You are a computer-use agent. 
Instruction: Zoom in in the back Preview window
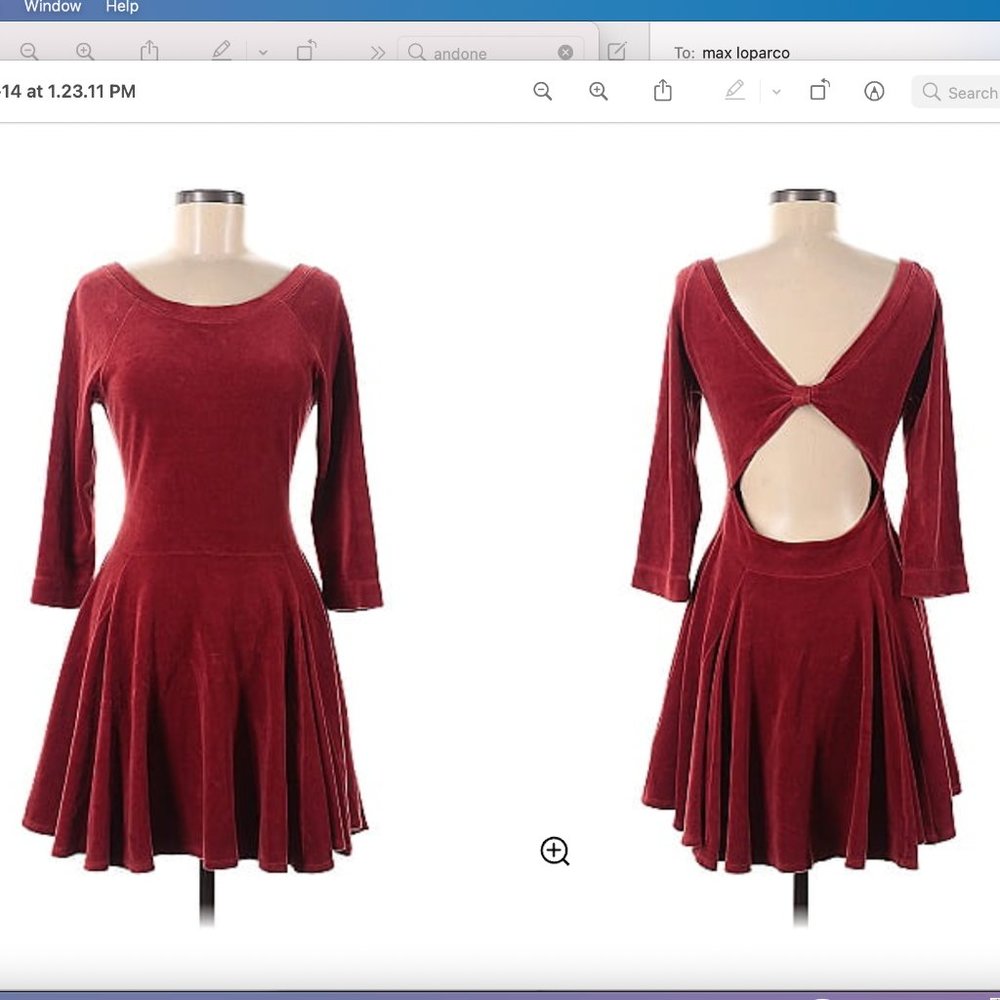coord(85,51)
